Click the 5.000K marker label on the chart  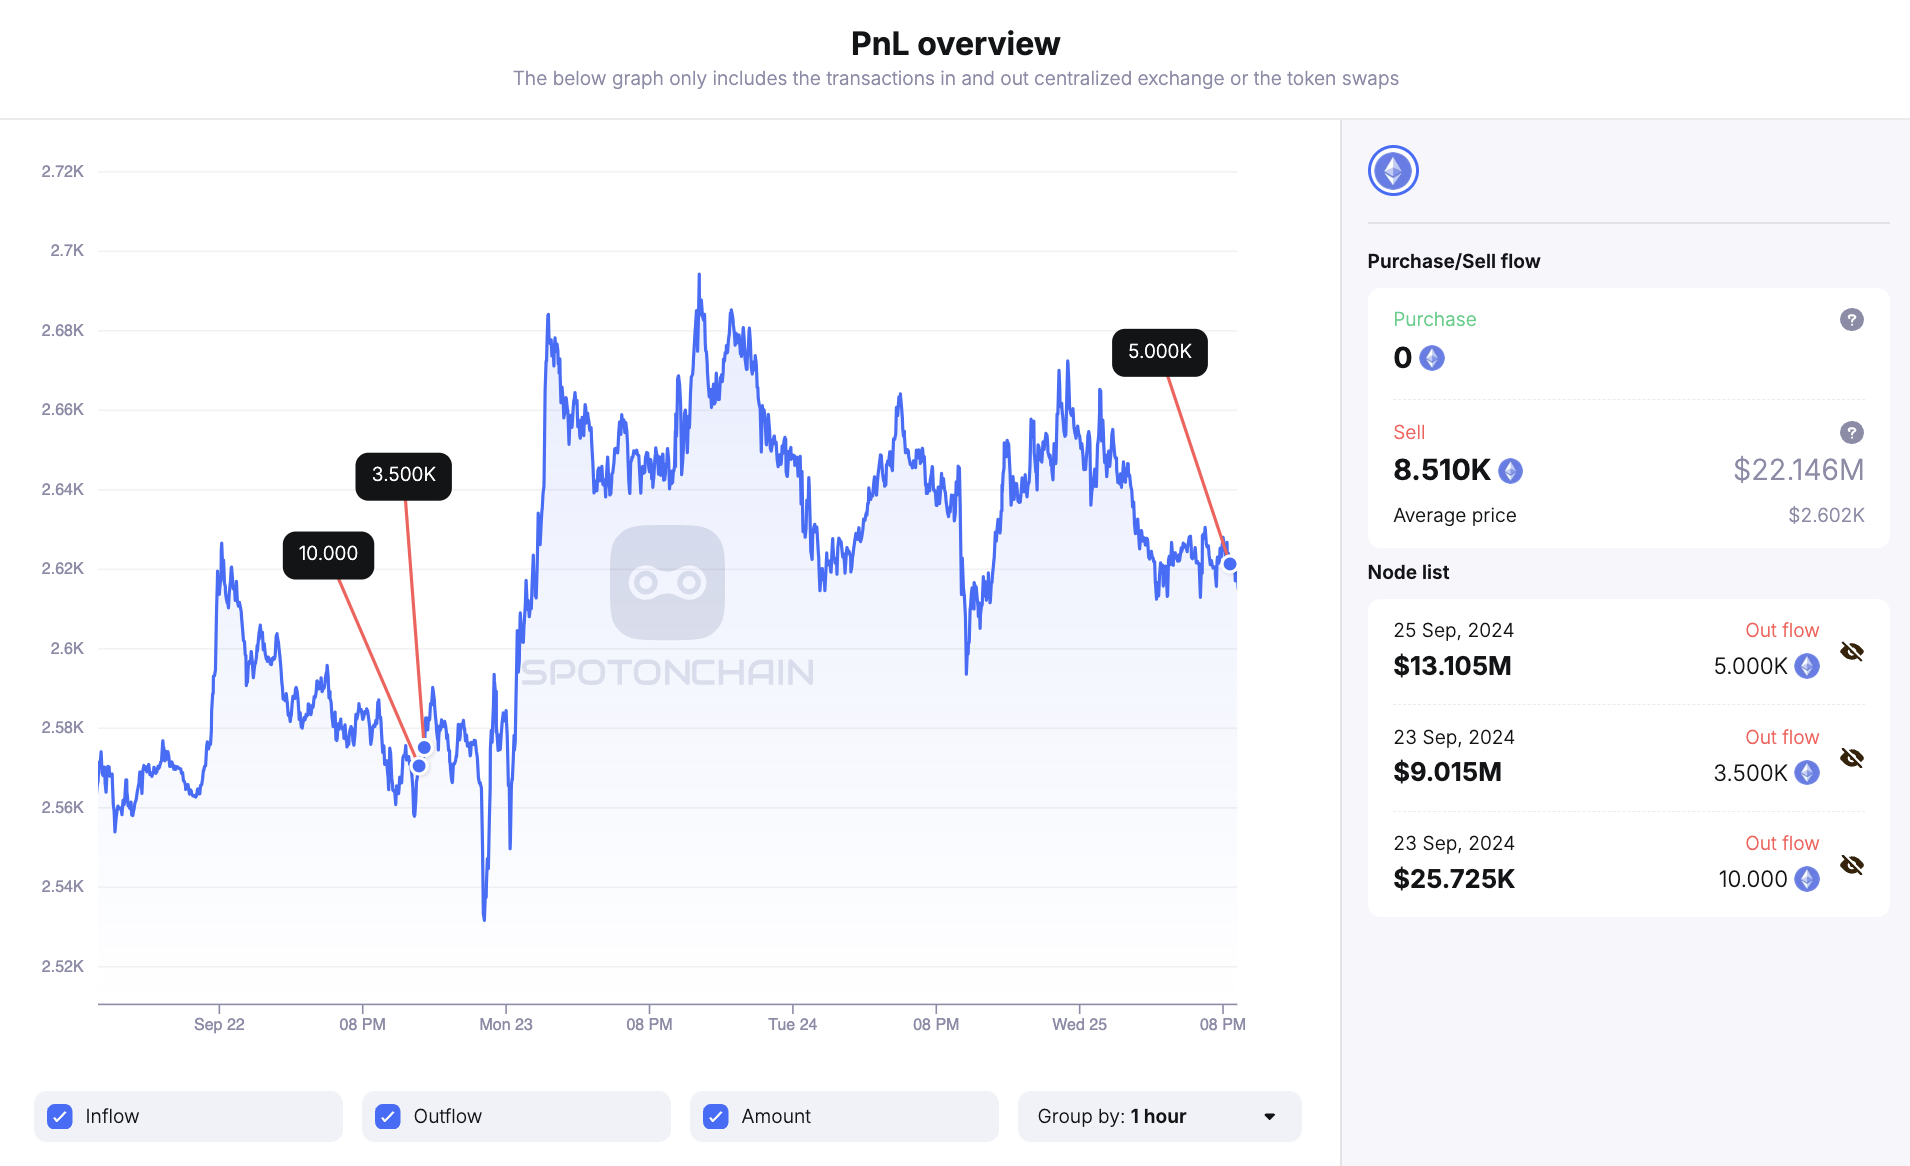pos(1158,351)
